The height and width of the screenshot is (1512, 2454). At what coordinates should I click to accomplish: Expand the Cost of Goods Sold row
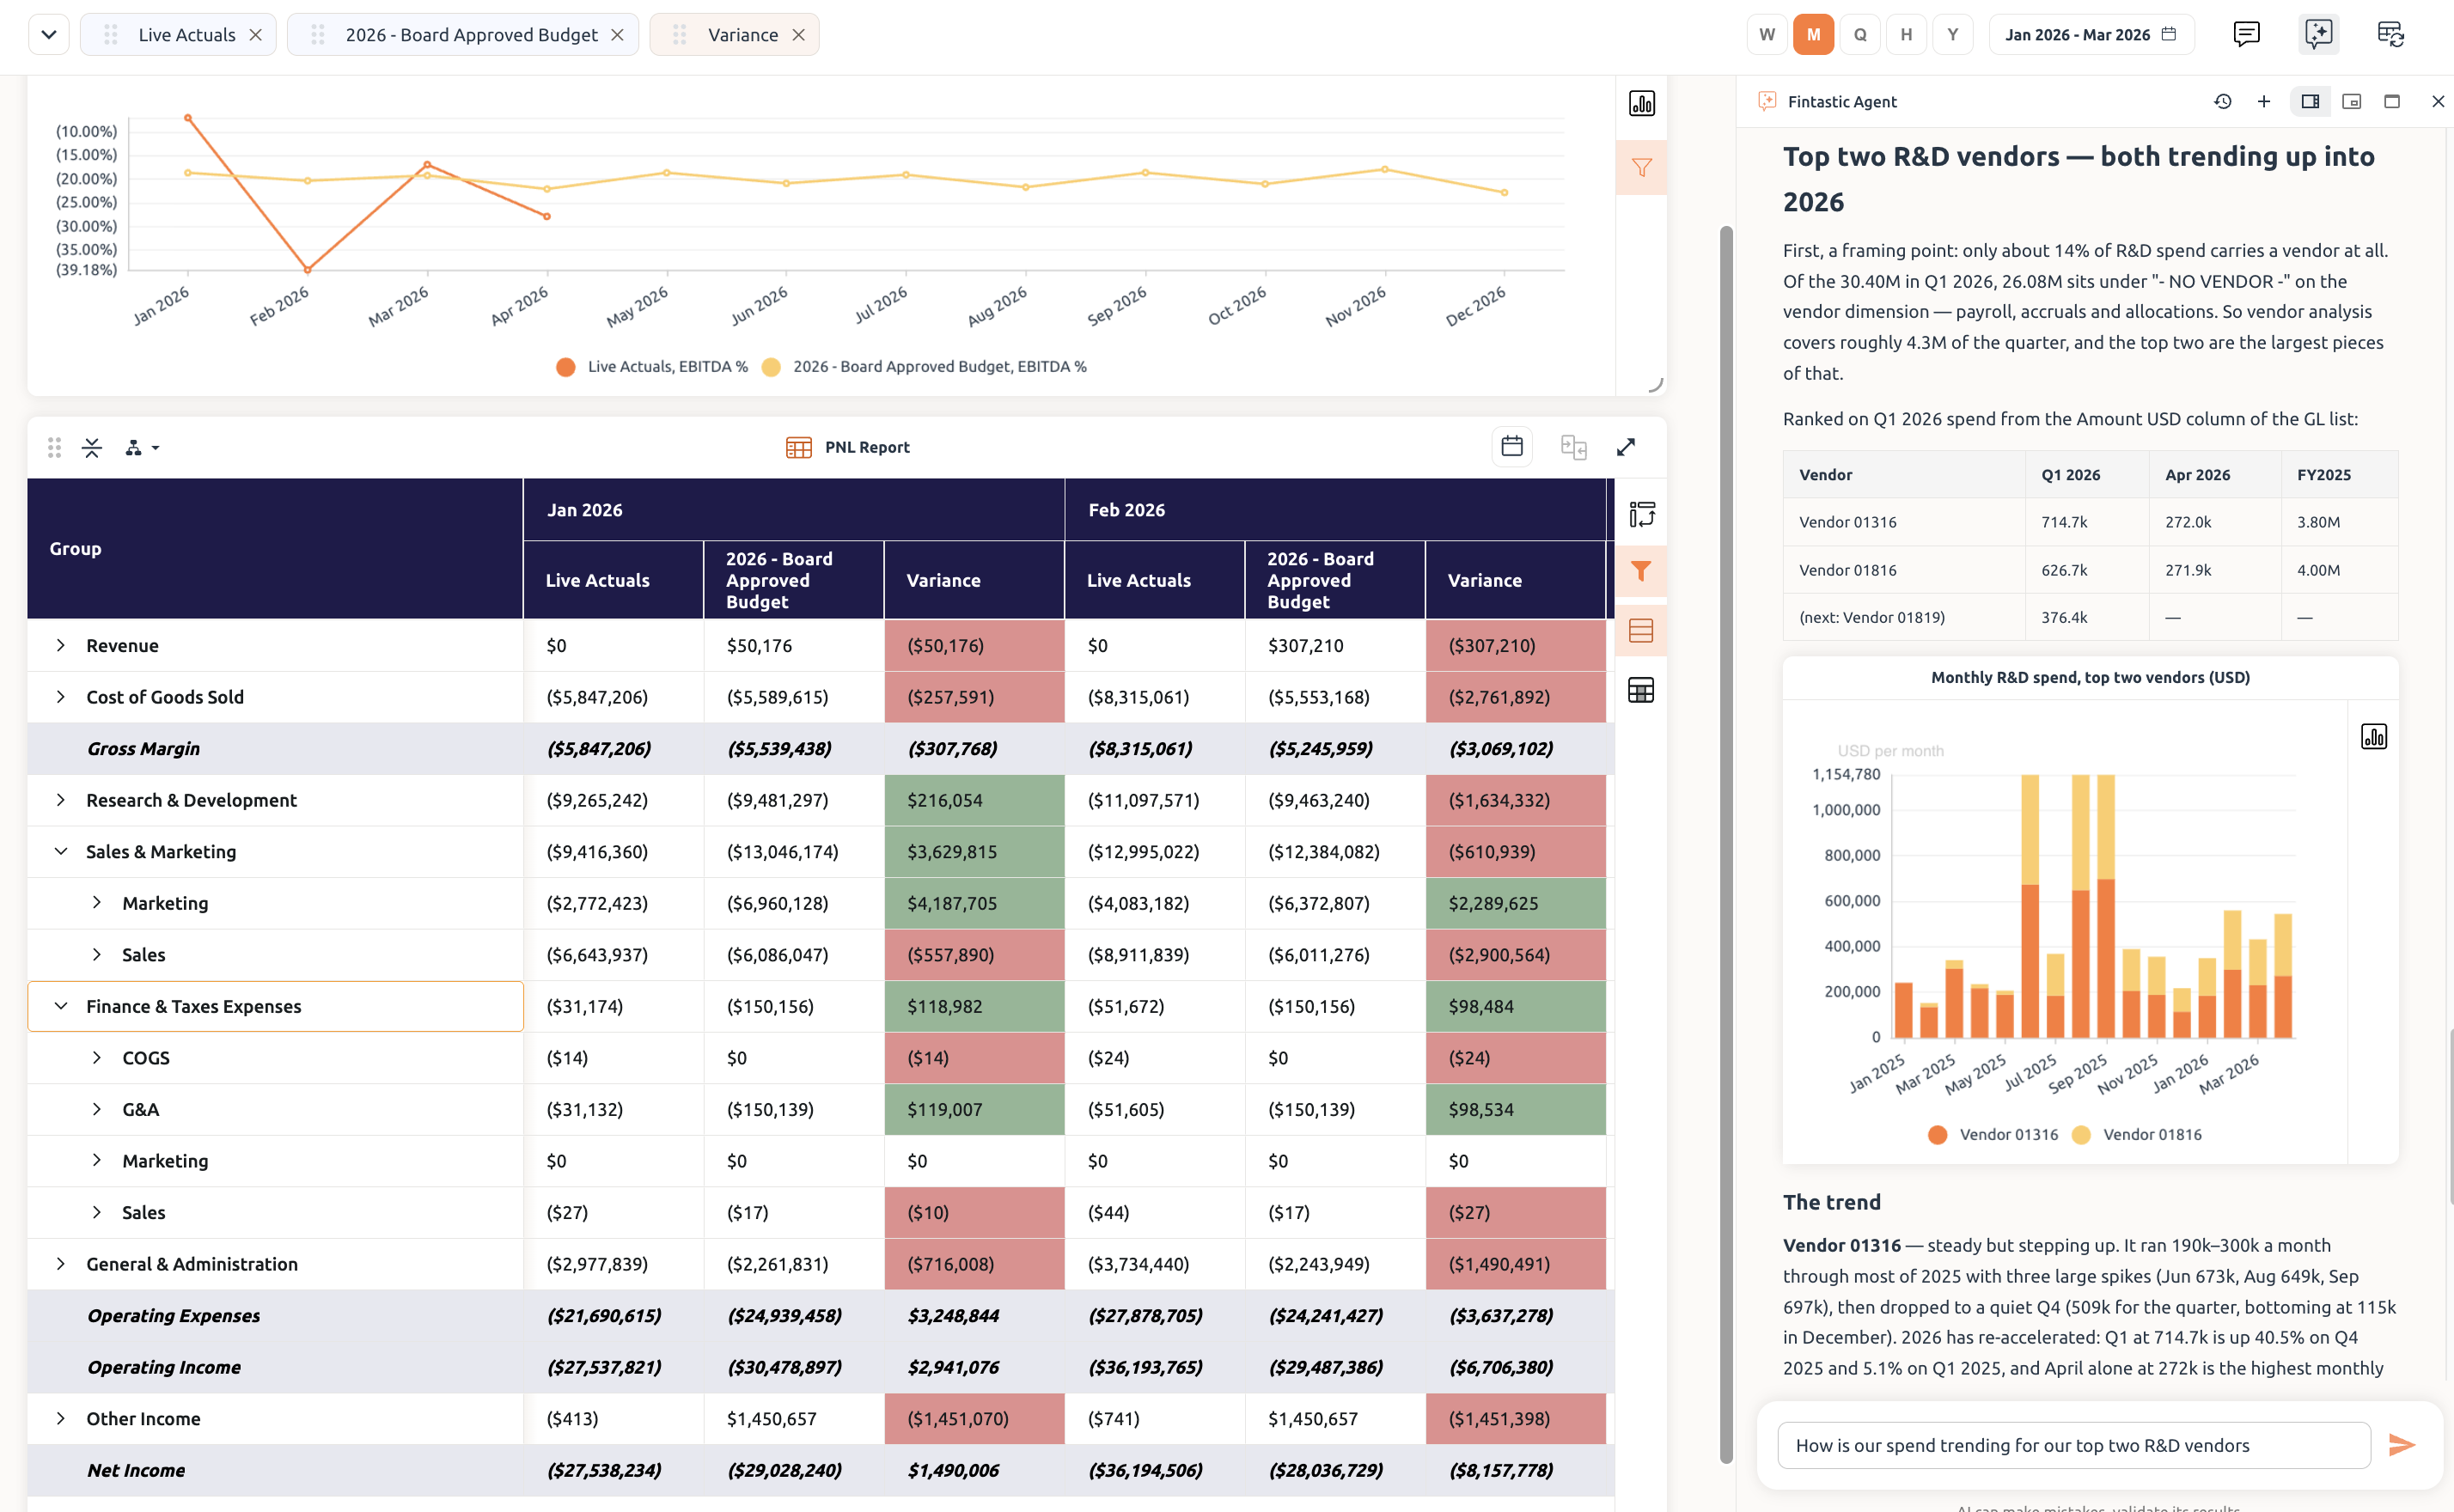point(61,697)
